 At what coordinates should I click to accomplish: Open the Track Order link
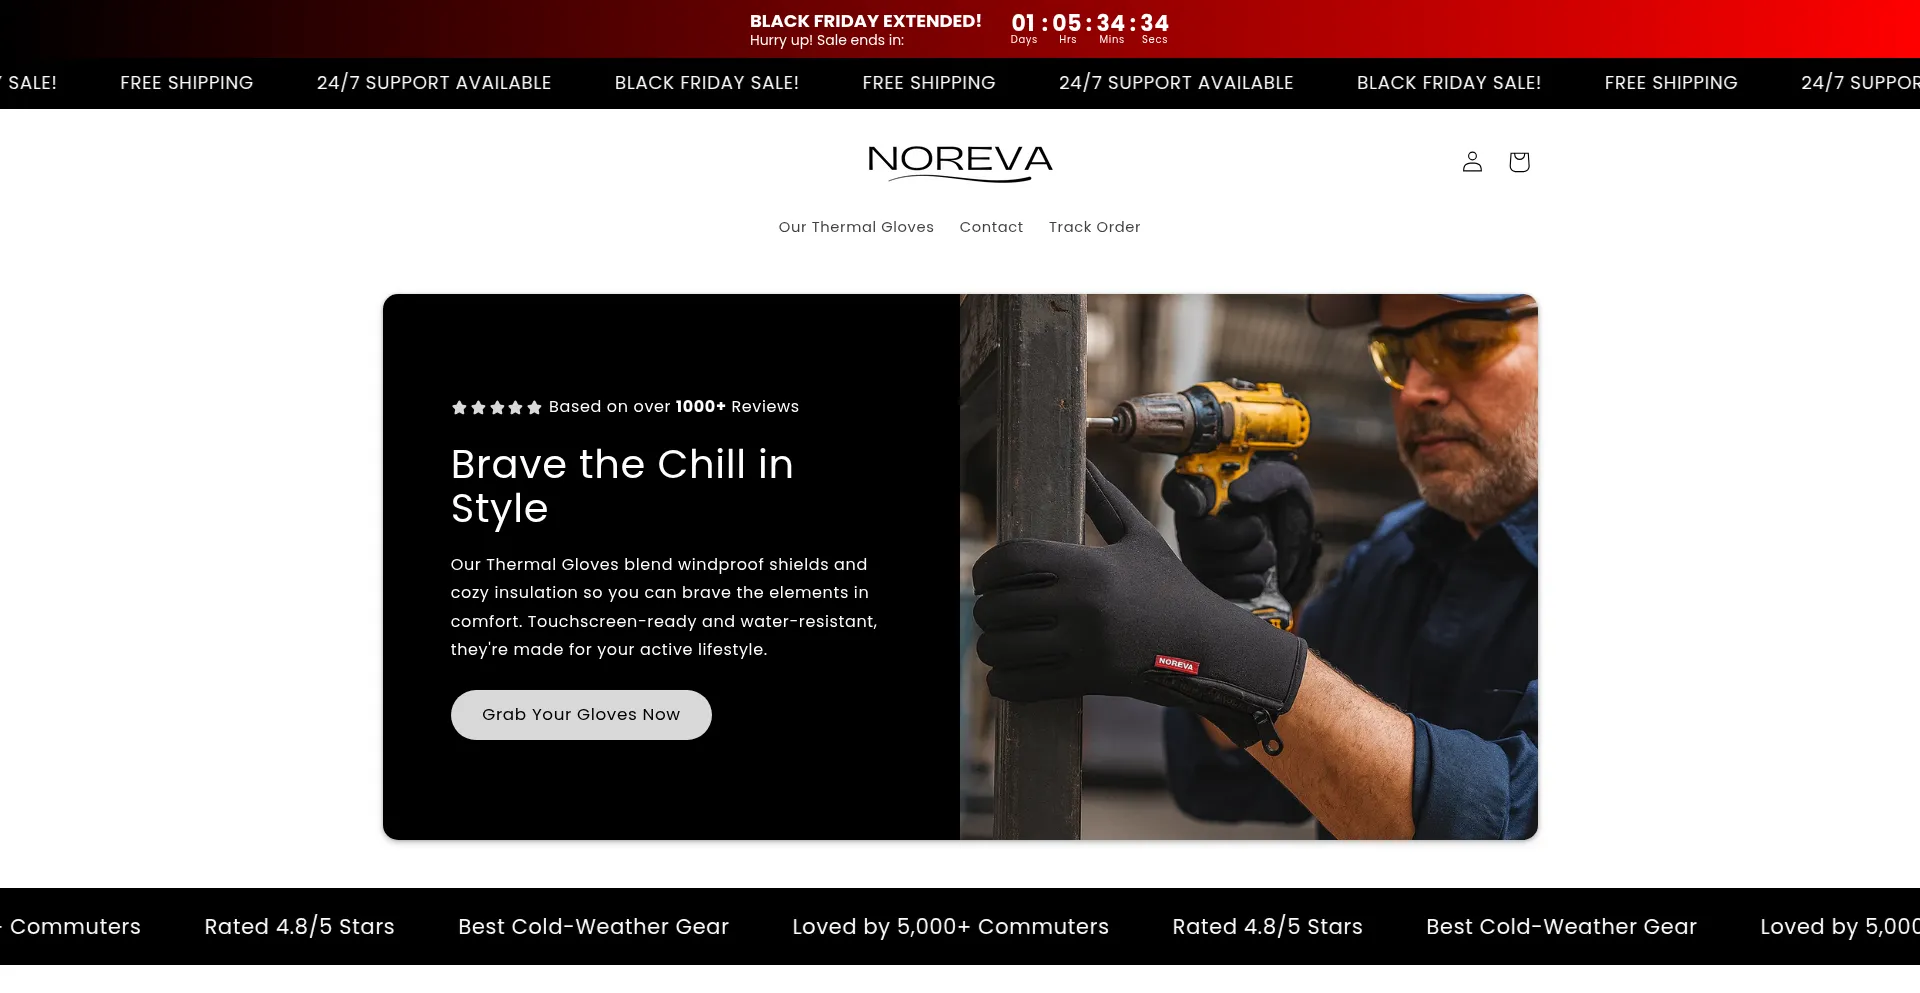point(1094,227)
